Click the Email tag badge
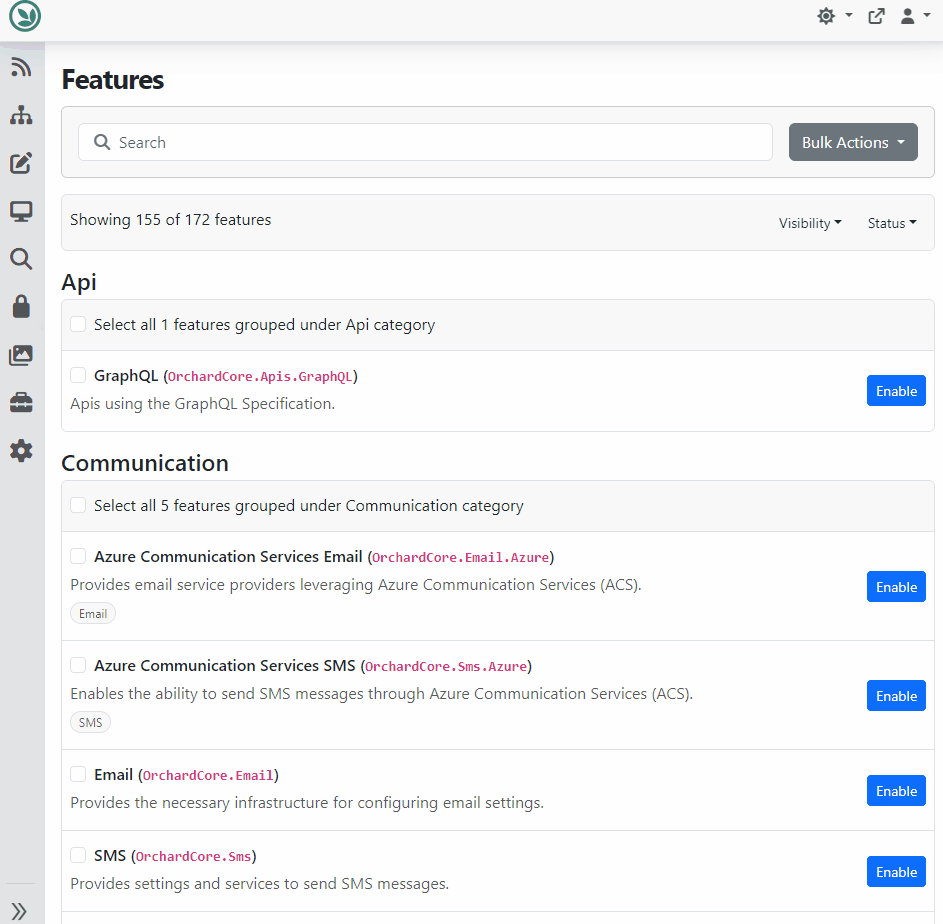 point(93,614)
